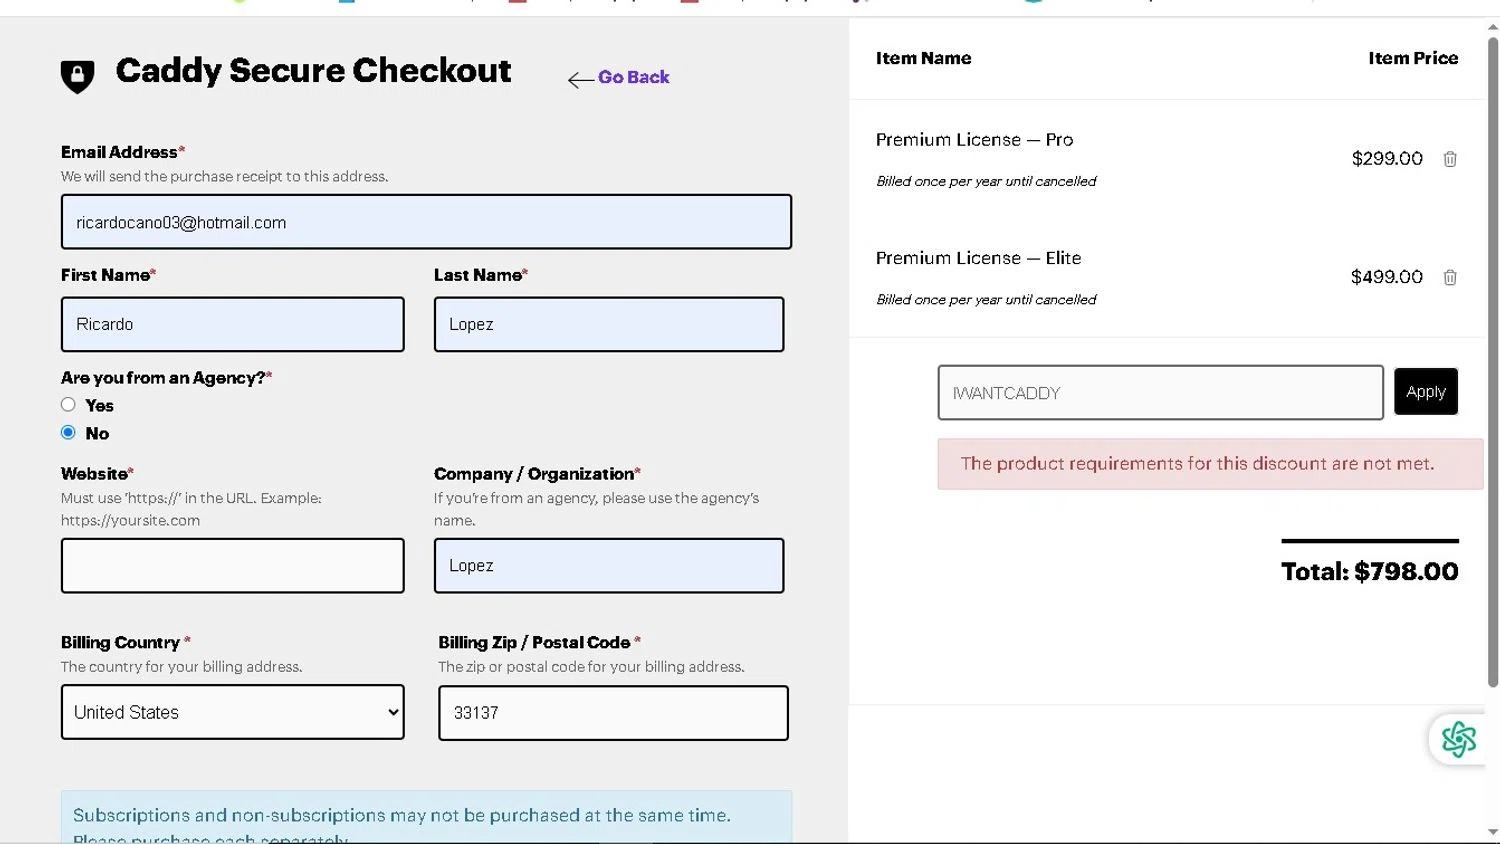The height and width of the screenshot is (844, 1500).
Task: Click the empty Website field
Action: pyautogui.click(x=233, y=566)
